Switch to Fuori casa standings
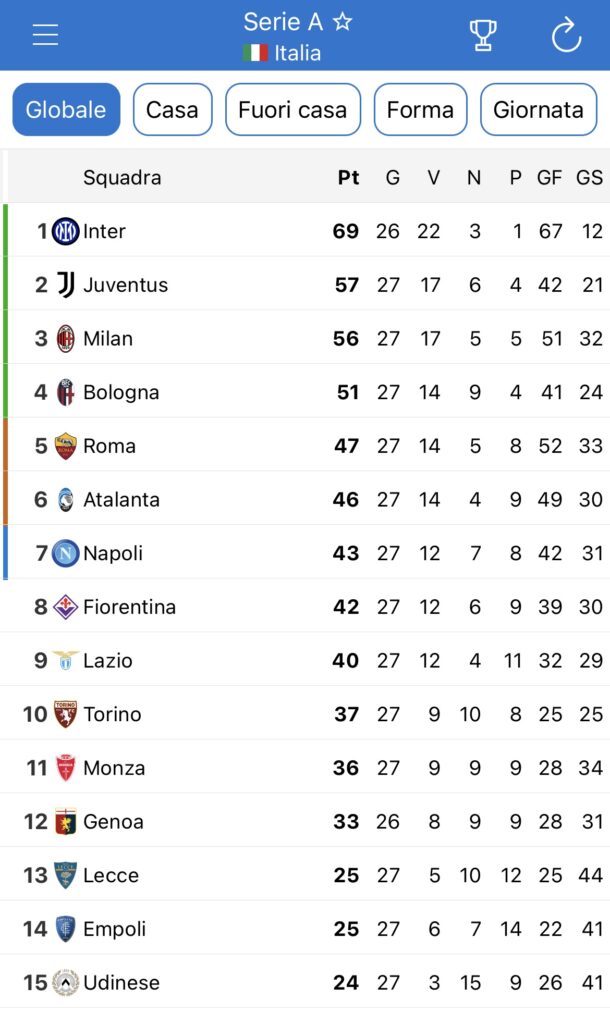 click(293, 109)
